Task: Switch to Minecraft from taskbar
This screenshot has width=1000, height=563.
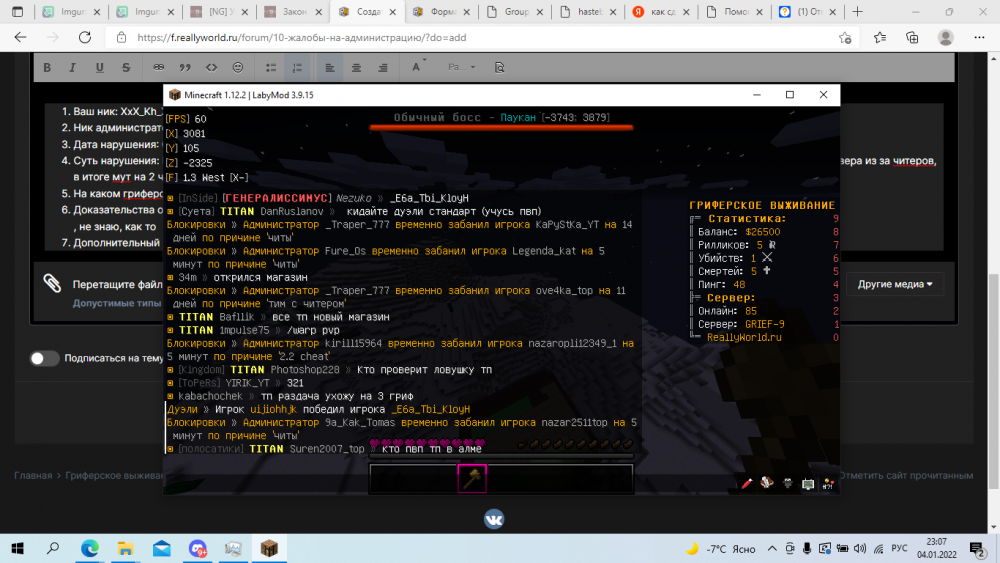Action: coord(269,548)
